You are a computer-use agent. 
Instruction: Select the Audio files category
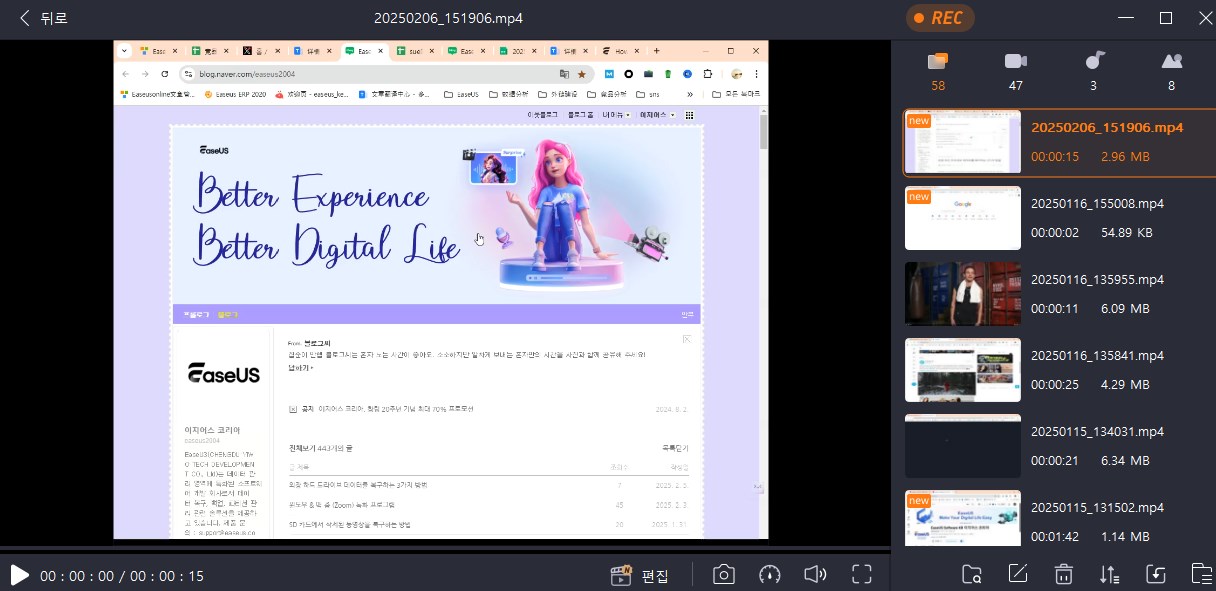(x=1093, y=70)
